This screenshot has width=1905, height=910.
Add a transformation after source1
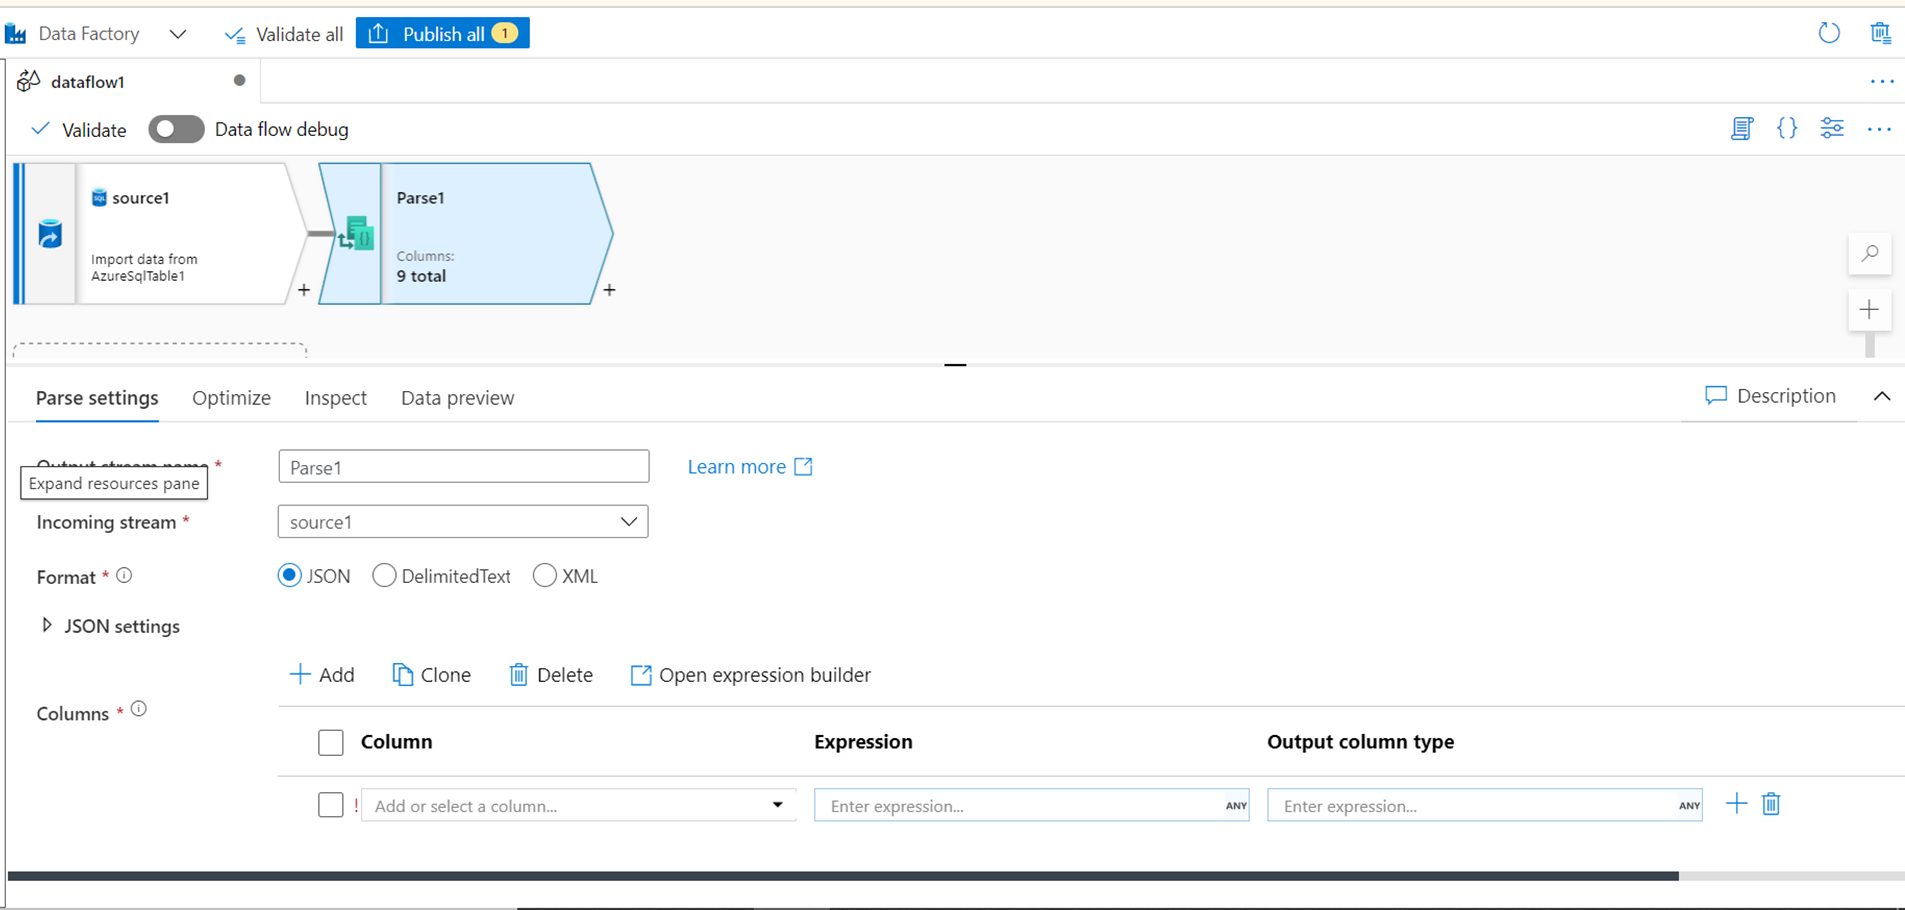point(304,290)
